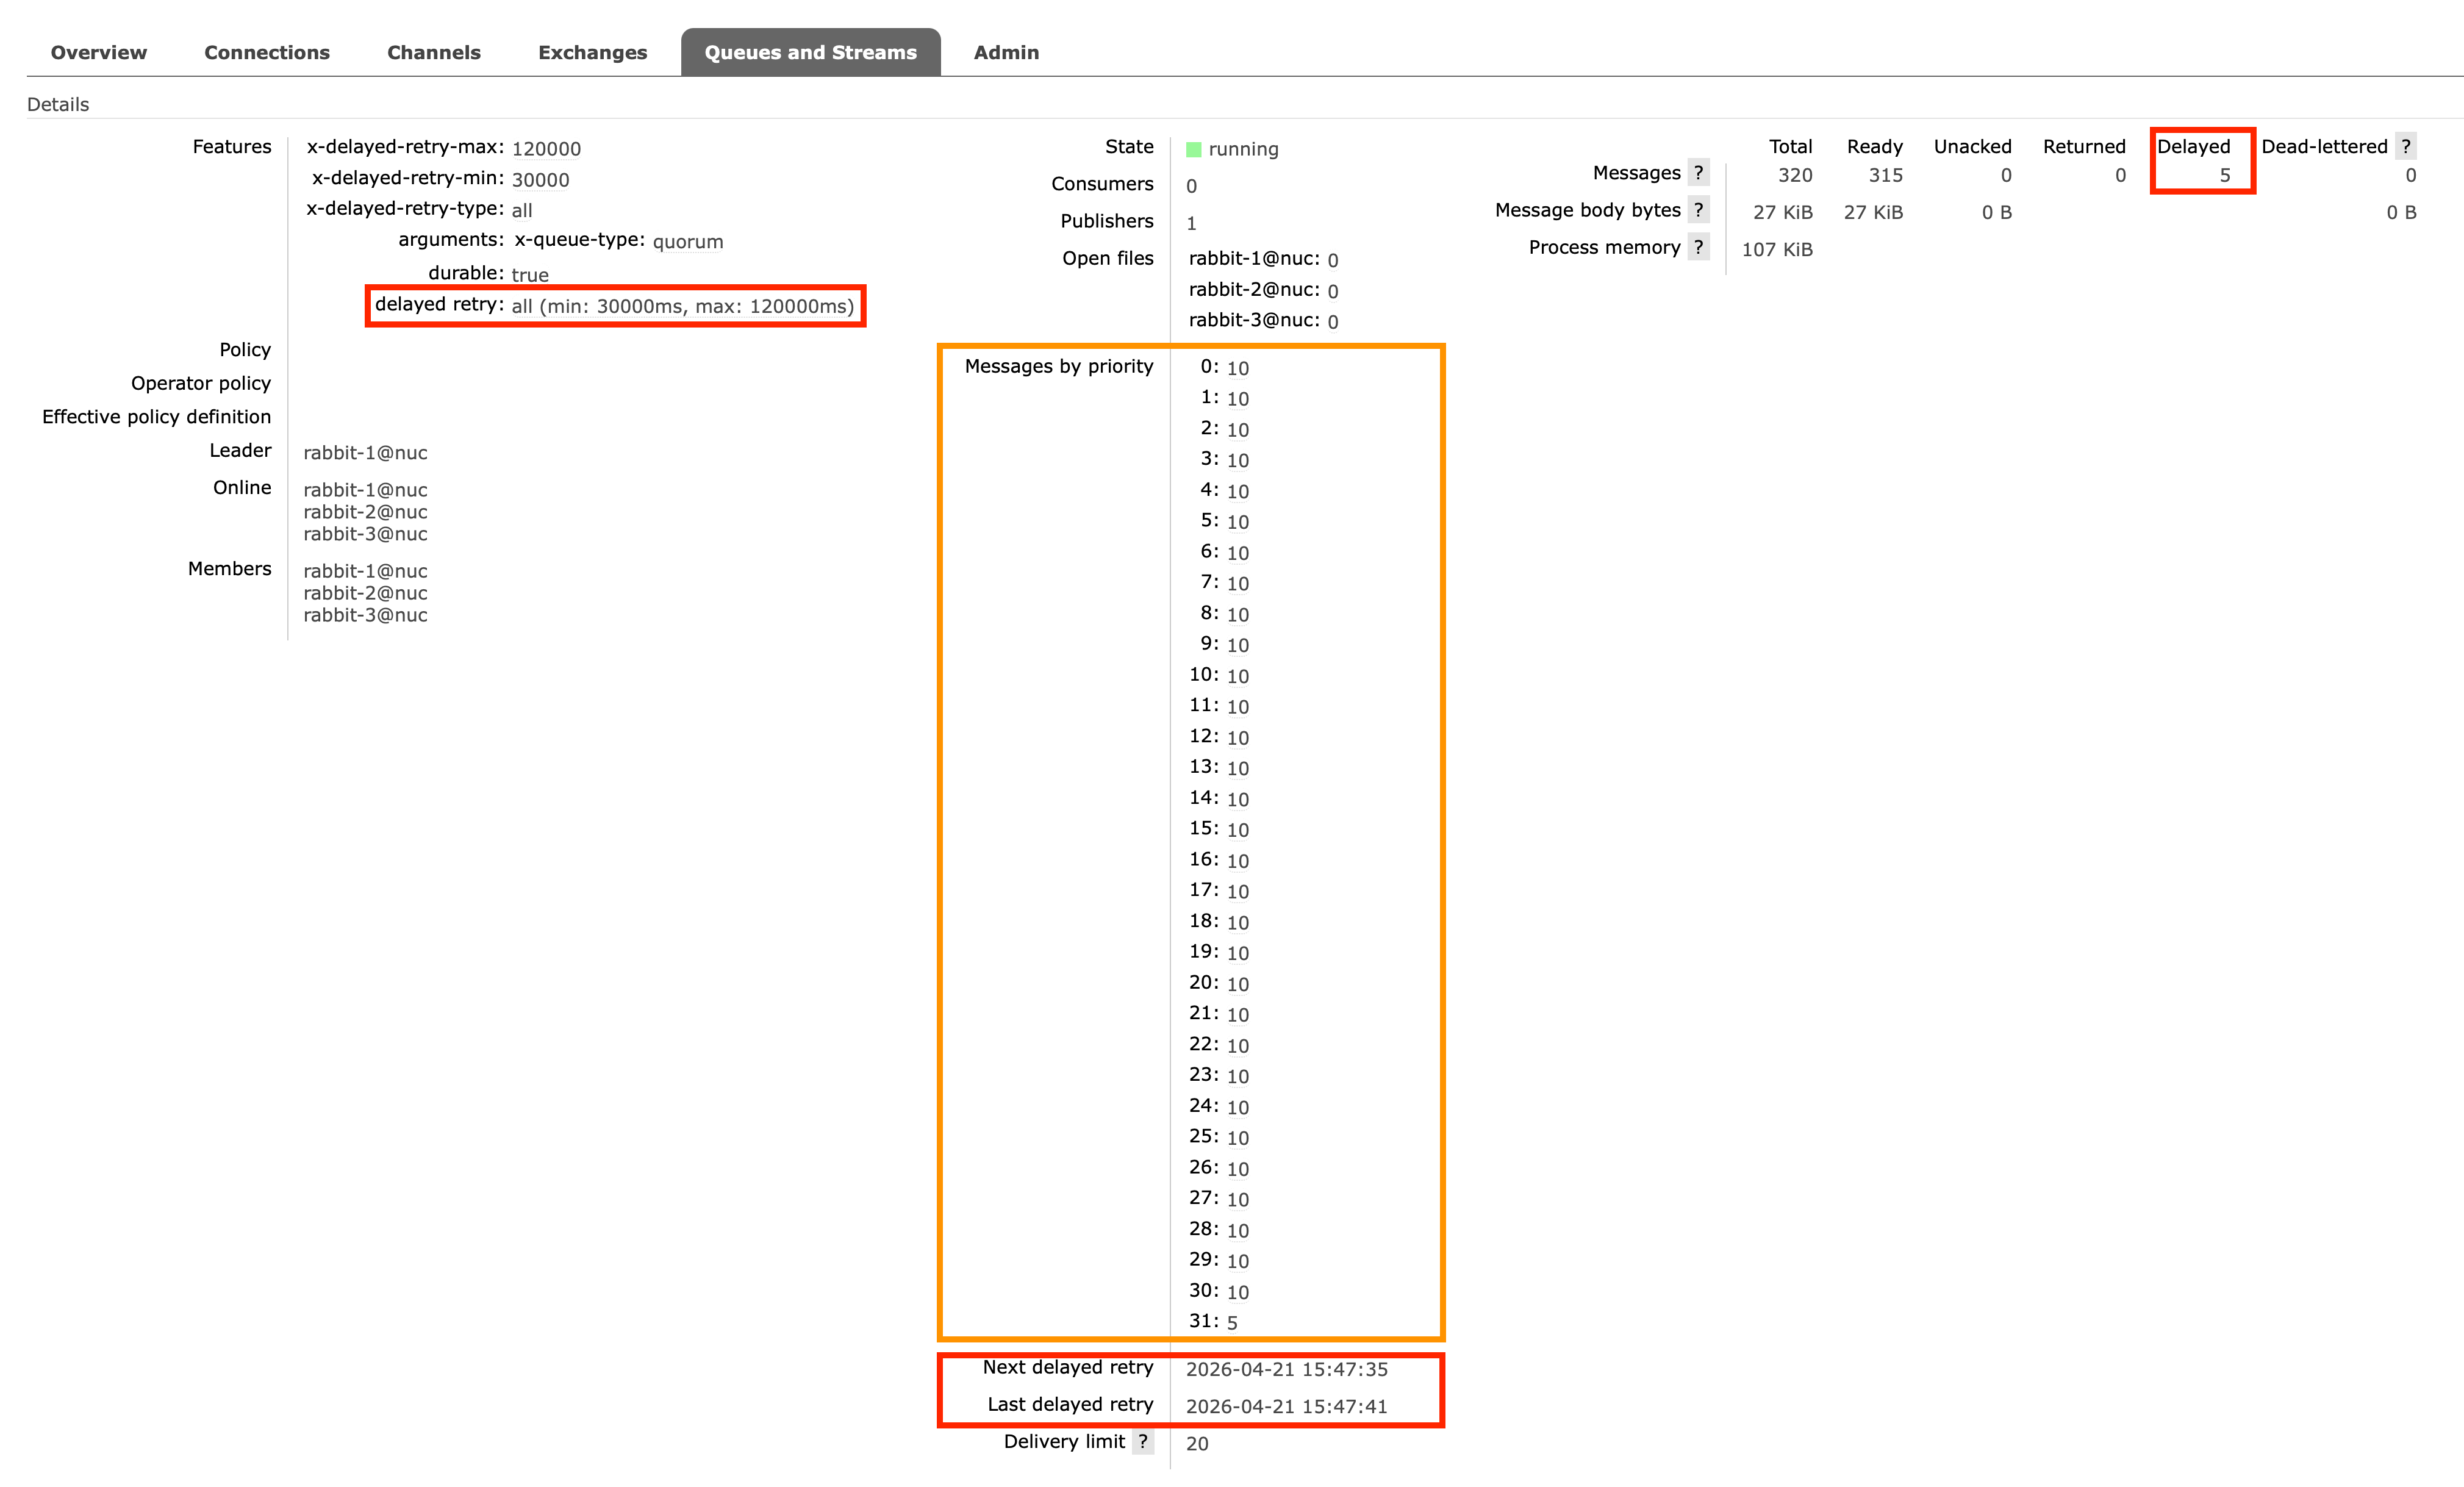The width and height of the screenshot is (2464, 1487).
Task: Select the Queues and Streams tab
Action: click(811, 52)
